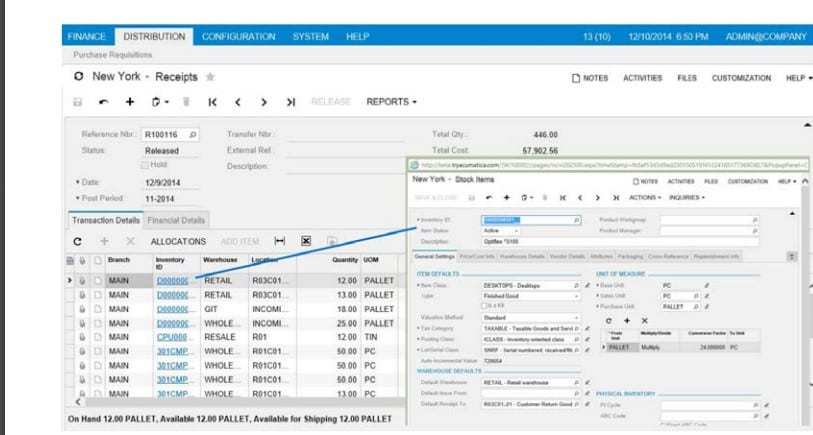Click the grid's horizontal scrollbar
The image size is (813, 435).
pyautogui.click(x=230, y=402)
